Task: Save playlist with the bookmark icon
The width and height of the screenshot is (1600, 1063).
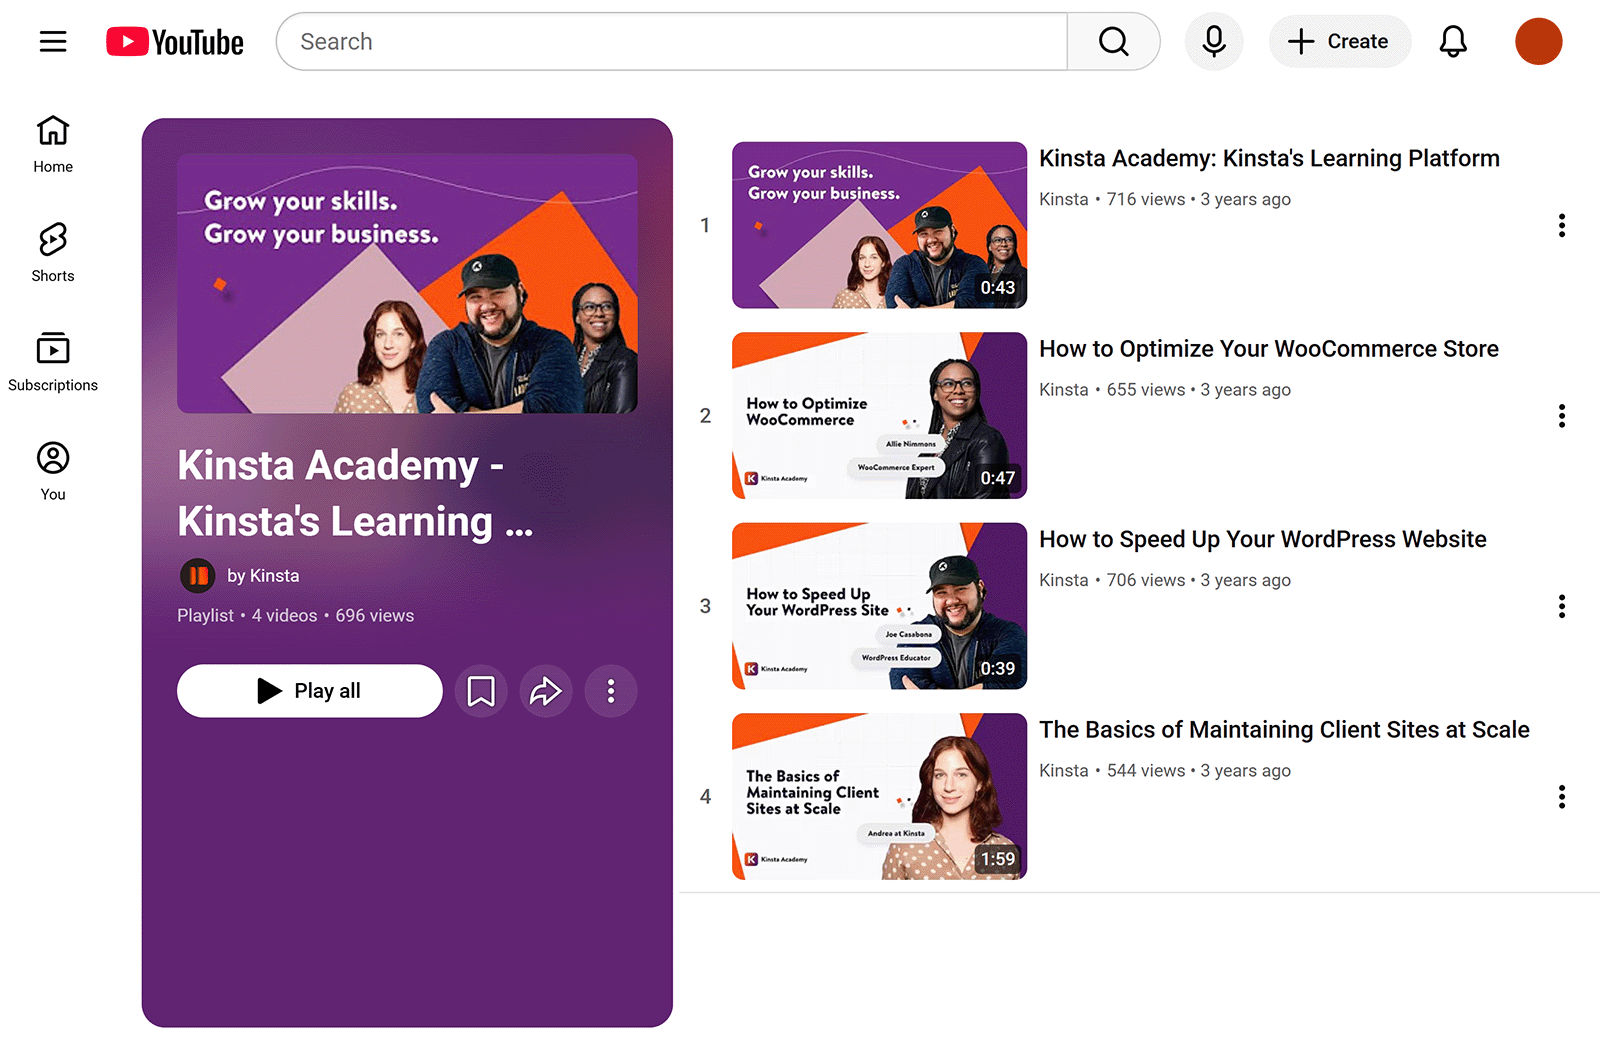Action: click(x=481, y=691)
